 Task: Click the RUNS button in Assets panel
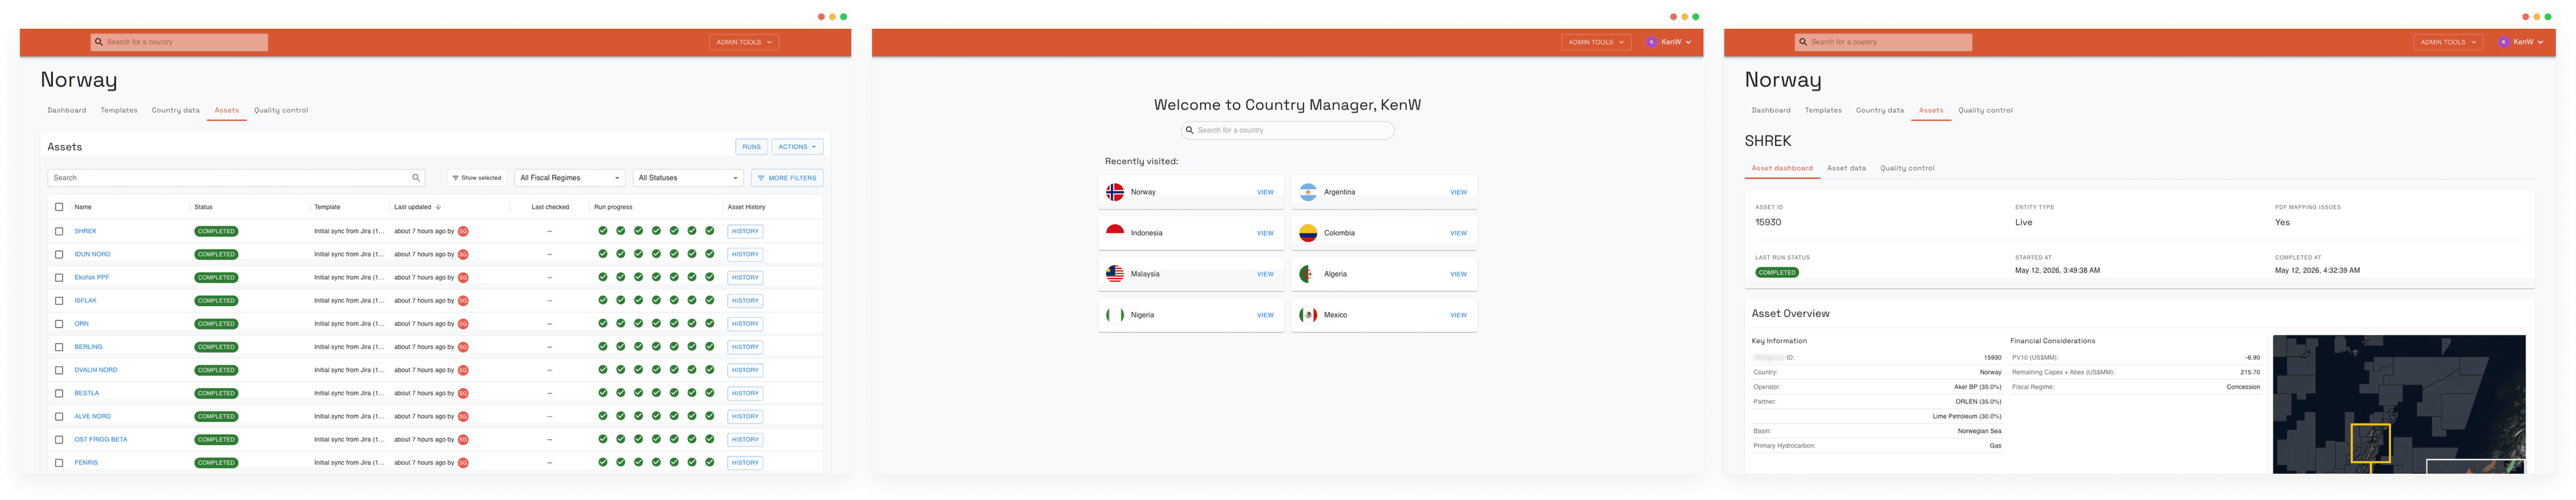752,147
